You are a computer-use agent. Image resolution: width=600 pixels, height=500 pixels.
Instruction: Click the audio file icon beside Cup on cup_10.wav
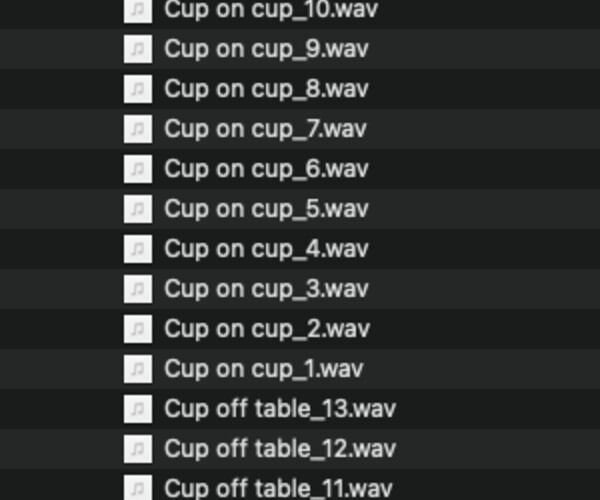(138, 10)
